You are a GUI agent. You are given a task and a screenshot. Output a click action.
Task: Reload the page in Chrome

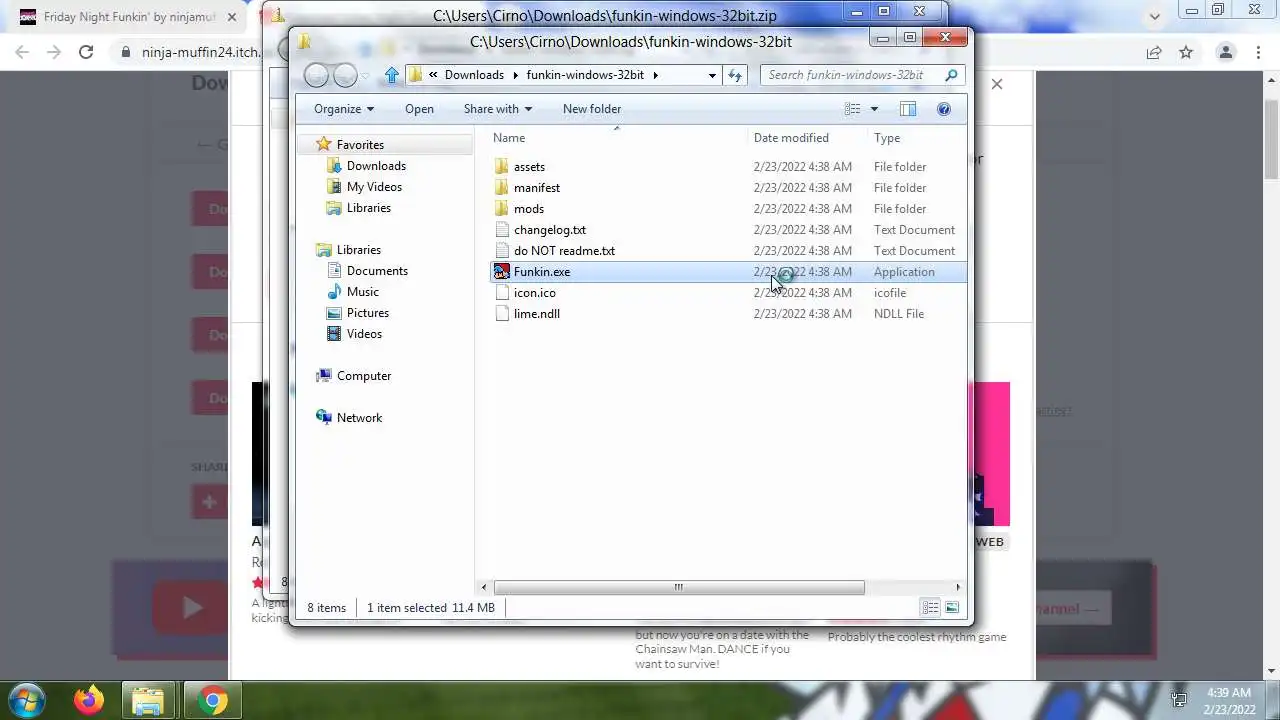pyautogui.click(x=86, y=52)
